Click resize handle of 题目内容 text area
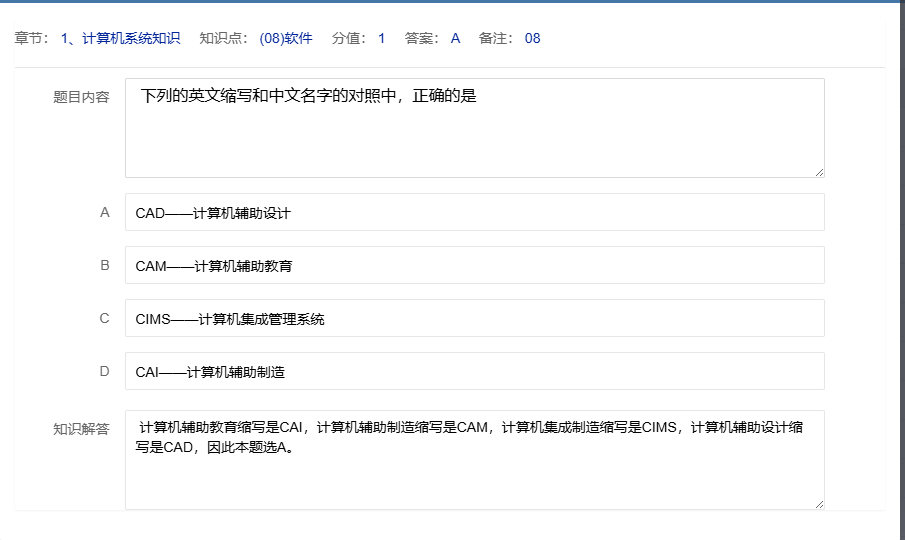Screen dimensions: 905x540 pos(819,172)
